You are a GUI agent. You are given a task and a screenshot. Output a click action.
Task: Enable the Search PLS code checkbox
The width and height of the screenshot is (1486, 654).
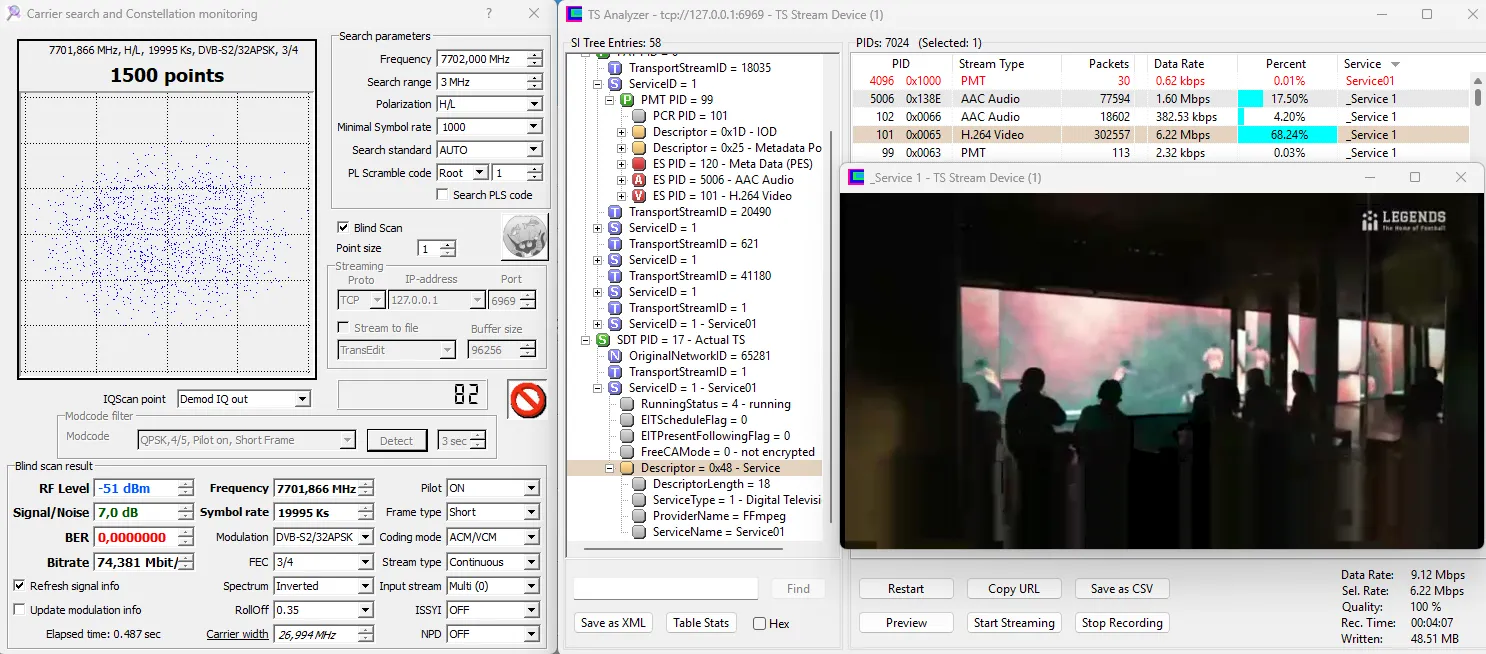(442, 195)
